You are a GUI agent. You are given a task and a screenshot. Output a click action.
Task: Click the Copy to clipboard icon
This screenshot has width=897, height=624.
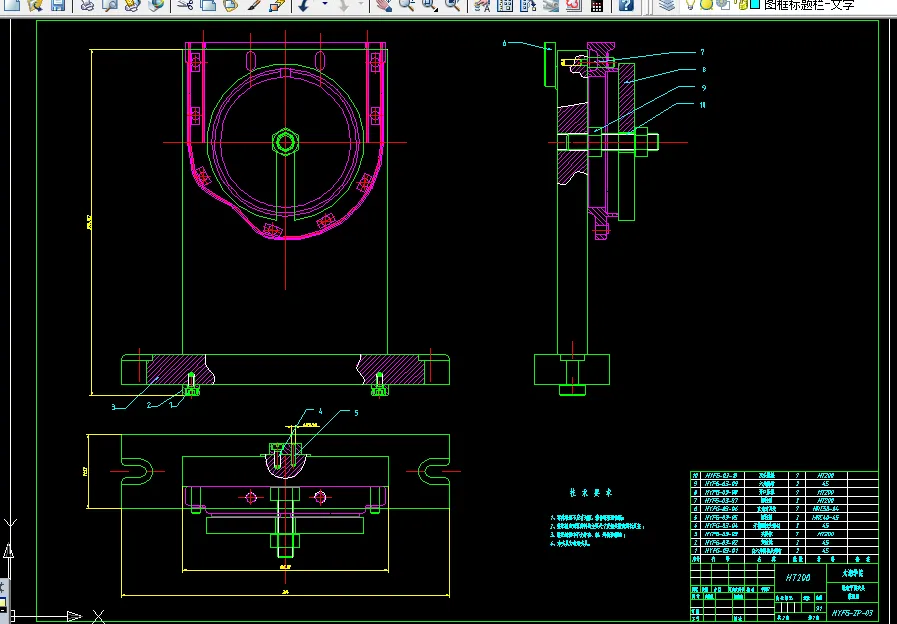click(208, 5)
